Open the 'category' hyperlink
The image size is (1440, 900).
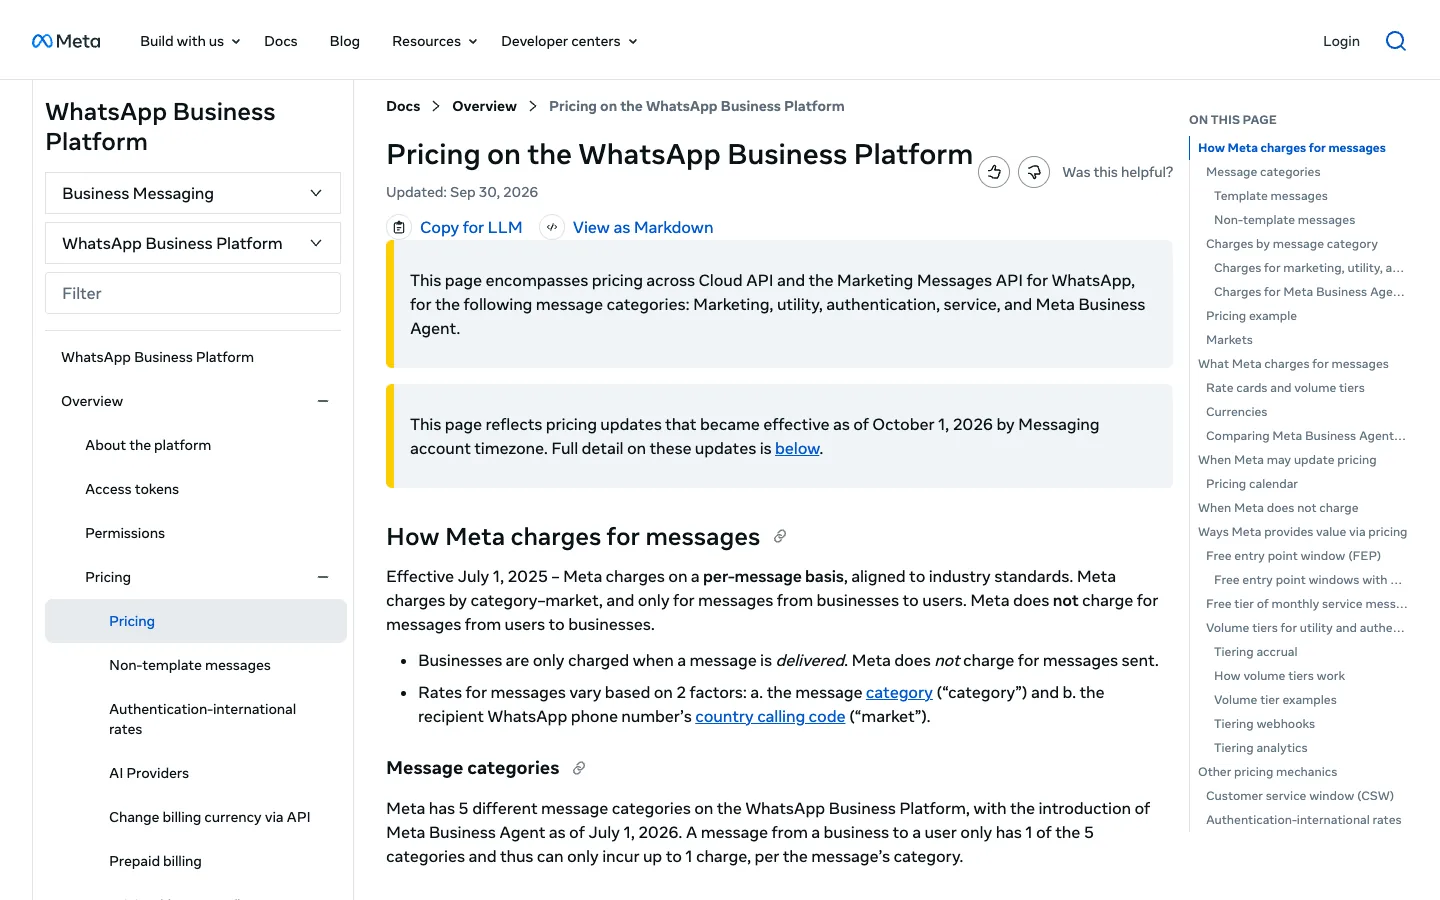click(899, 692)
